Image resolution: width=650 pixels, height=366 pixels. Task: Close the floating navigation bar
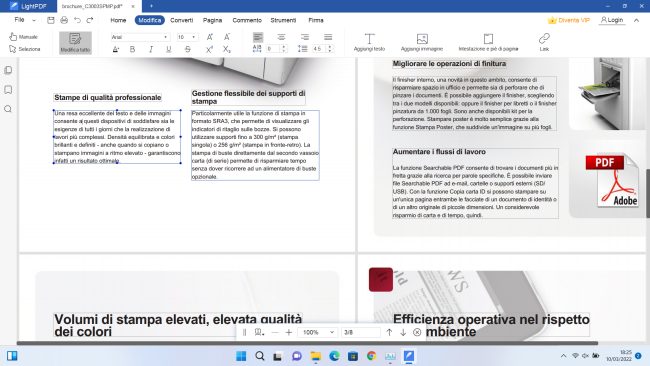[417, 332]
